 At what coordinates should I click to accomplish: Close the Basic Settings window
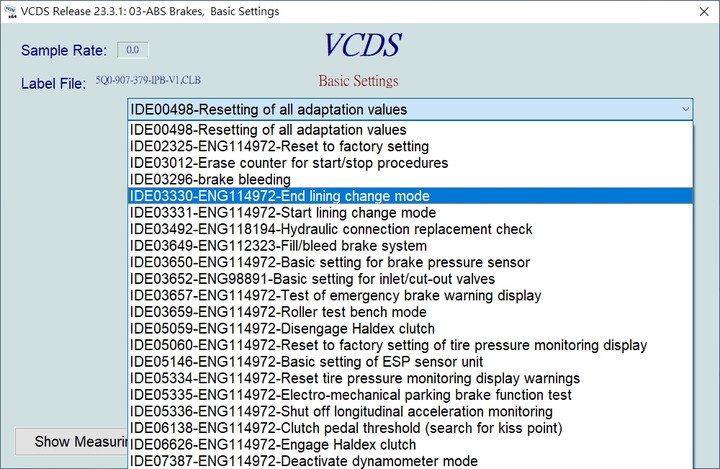704,11
